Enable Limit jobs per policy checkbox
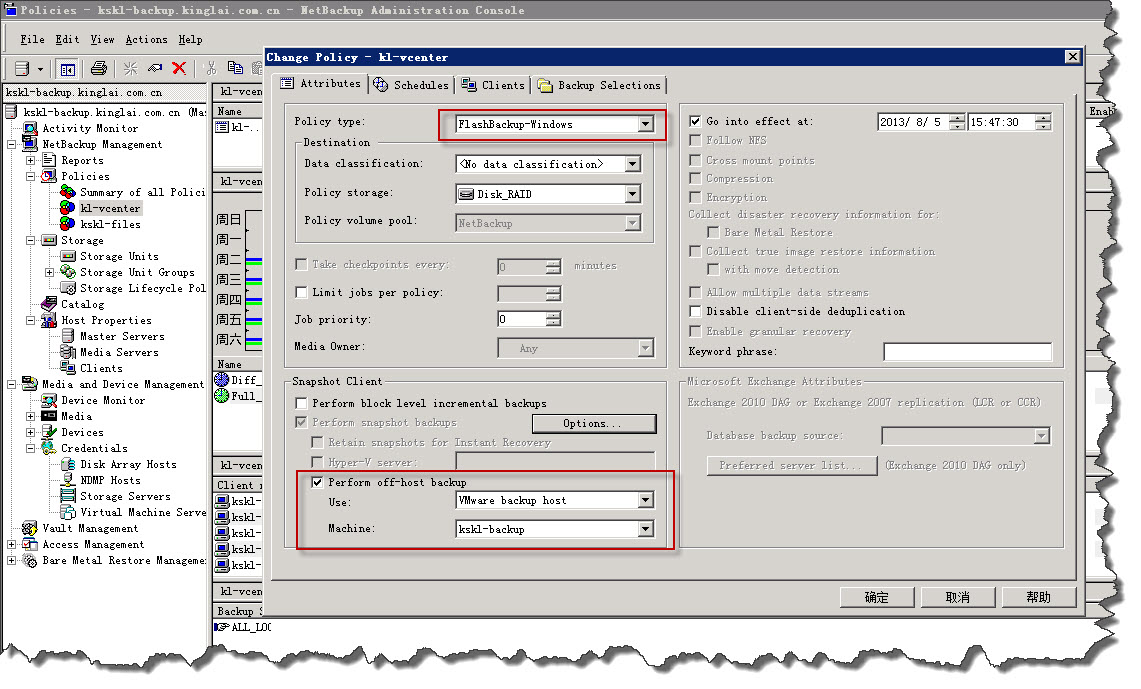 301,292
